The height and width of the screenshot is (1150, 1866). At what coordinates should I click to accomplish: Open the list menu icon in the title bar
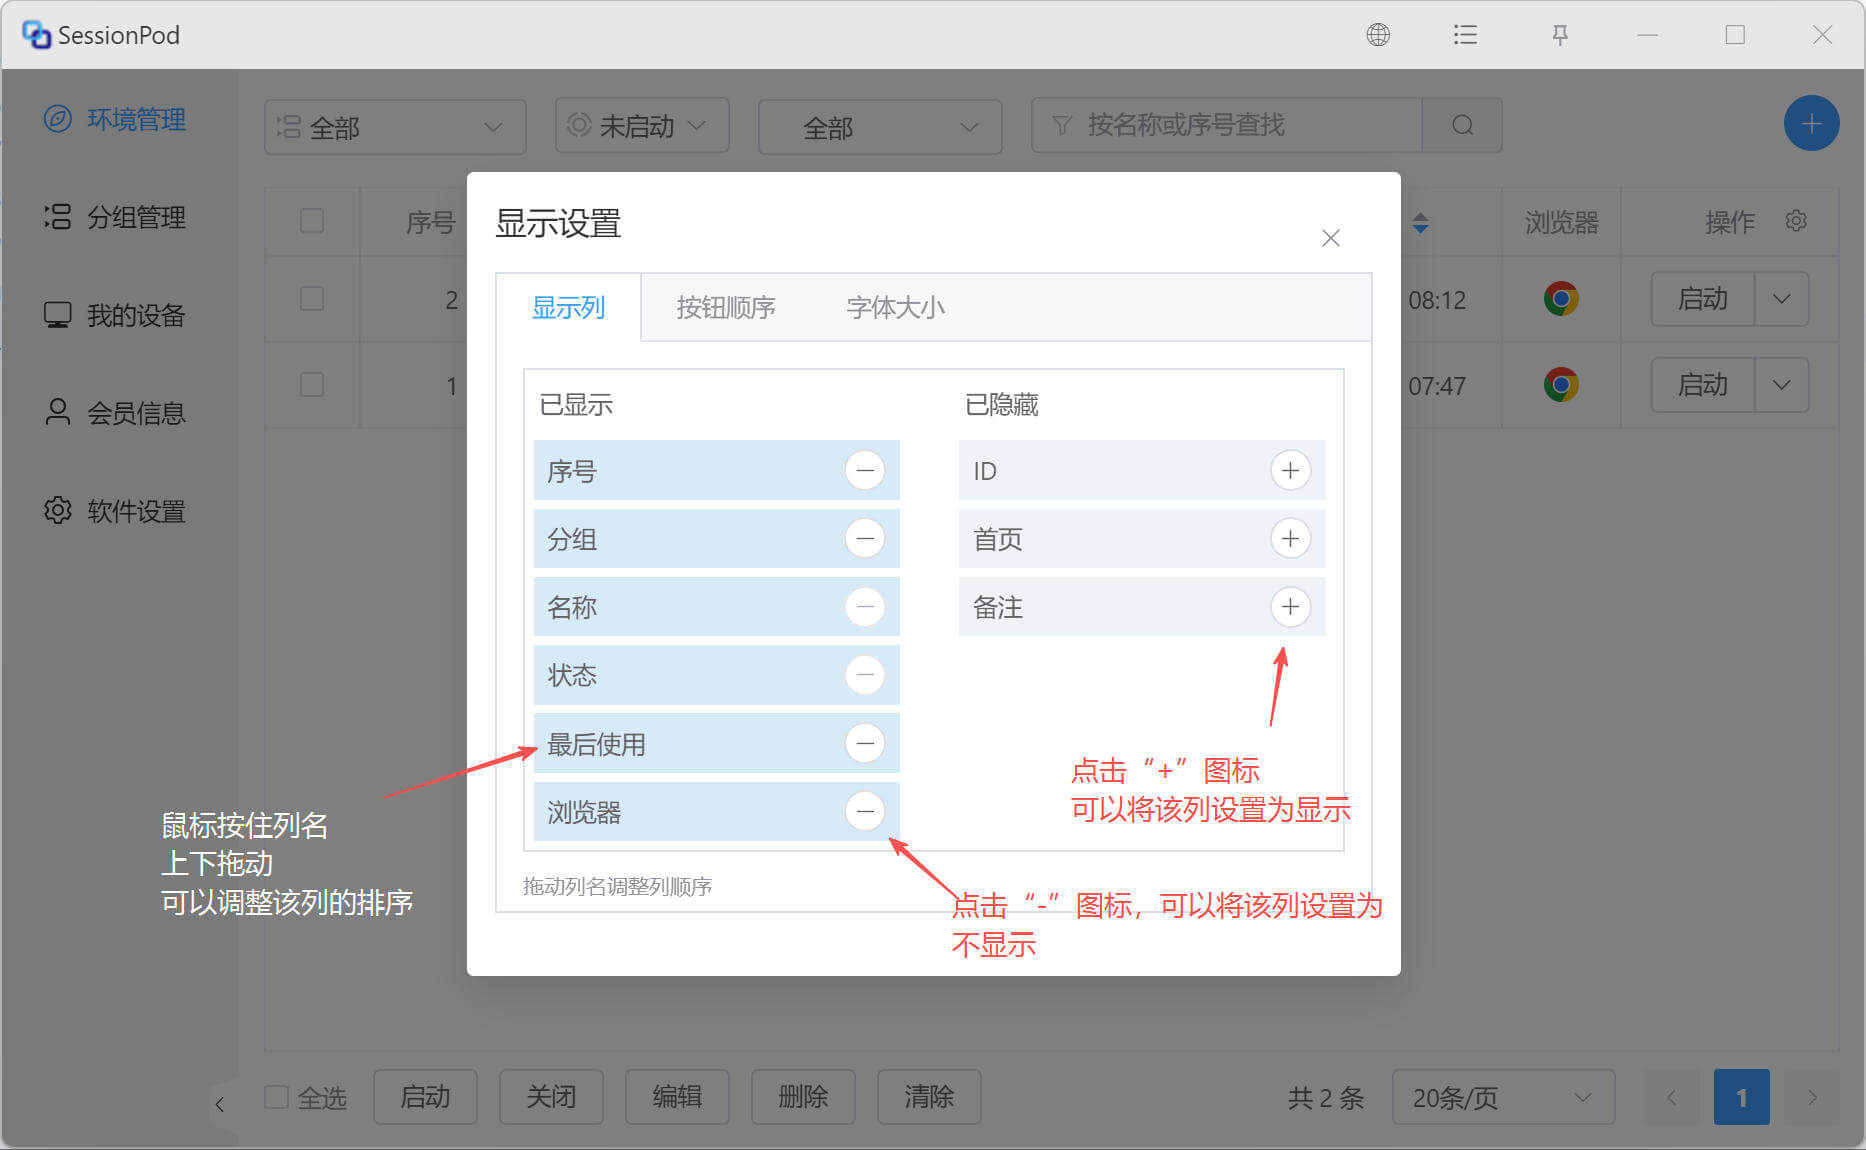tap(1465, 35)
